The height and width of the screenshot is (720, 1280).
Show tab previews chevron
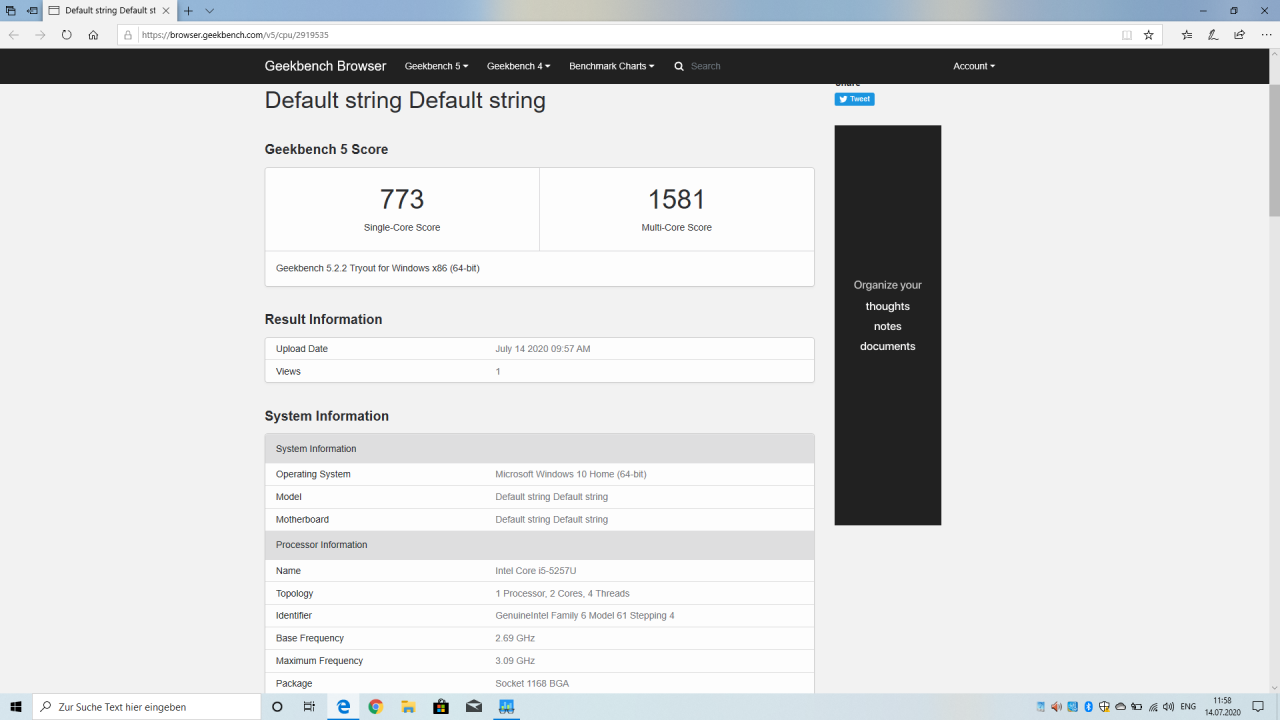point(210,10)
